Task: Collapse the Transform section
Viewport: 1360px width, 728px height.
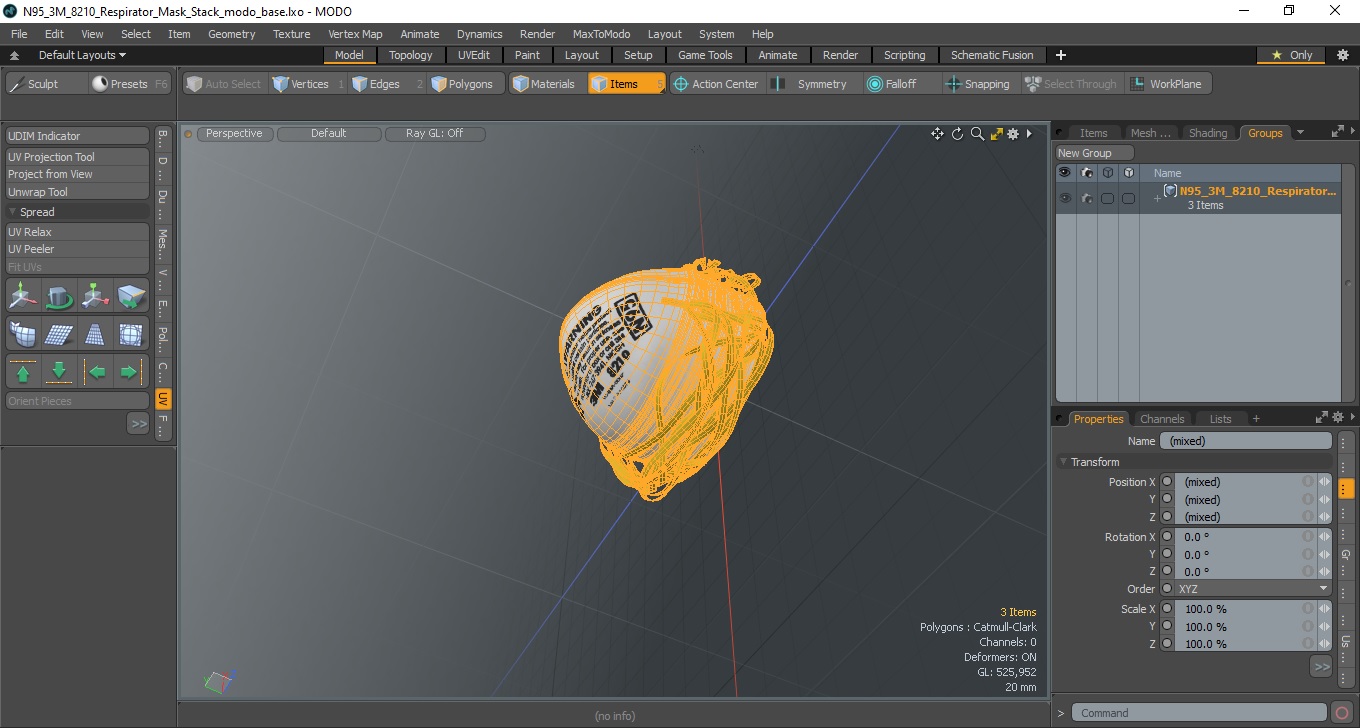Action: pyautogui.click(x=1063, y=462)
